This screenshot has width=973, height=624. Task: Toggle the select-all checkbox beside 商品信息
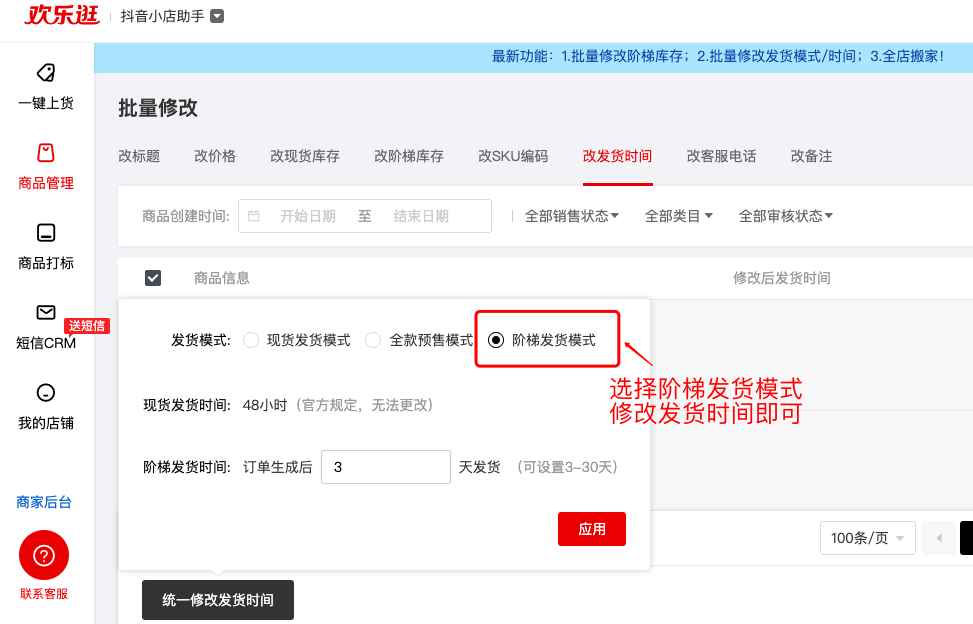[x=153, y=278]
